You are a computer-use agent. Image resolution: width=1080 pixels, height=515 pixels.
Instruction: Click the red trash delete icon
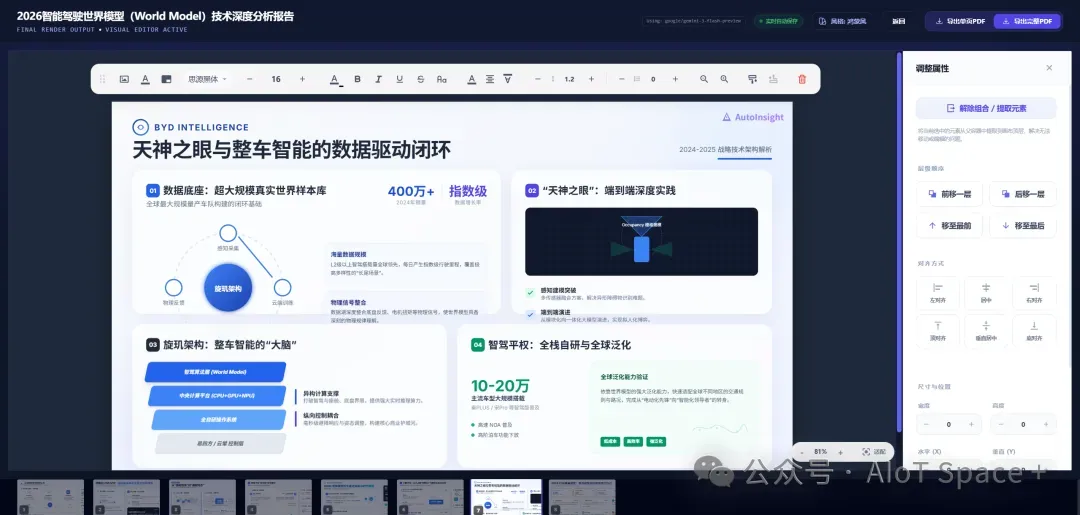[x=802, y=79]
